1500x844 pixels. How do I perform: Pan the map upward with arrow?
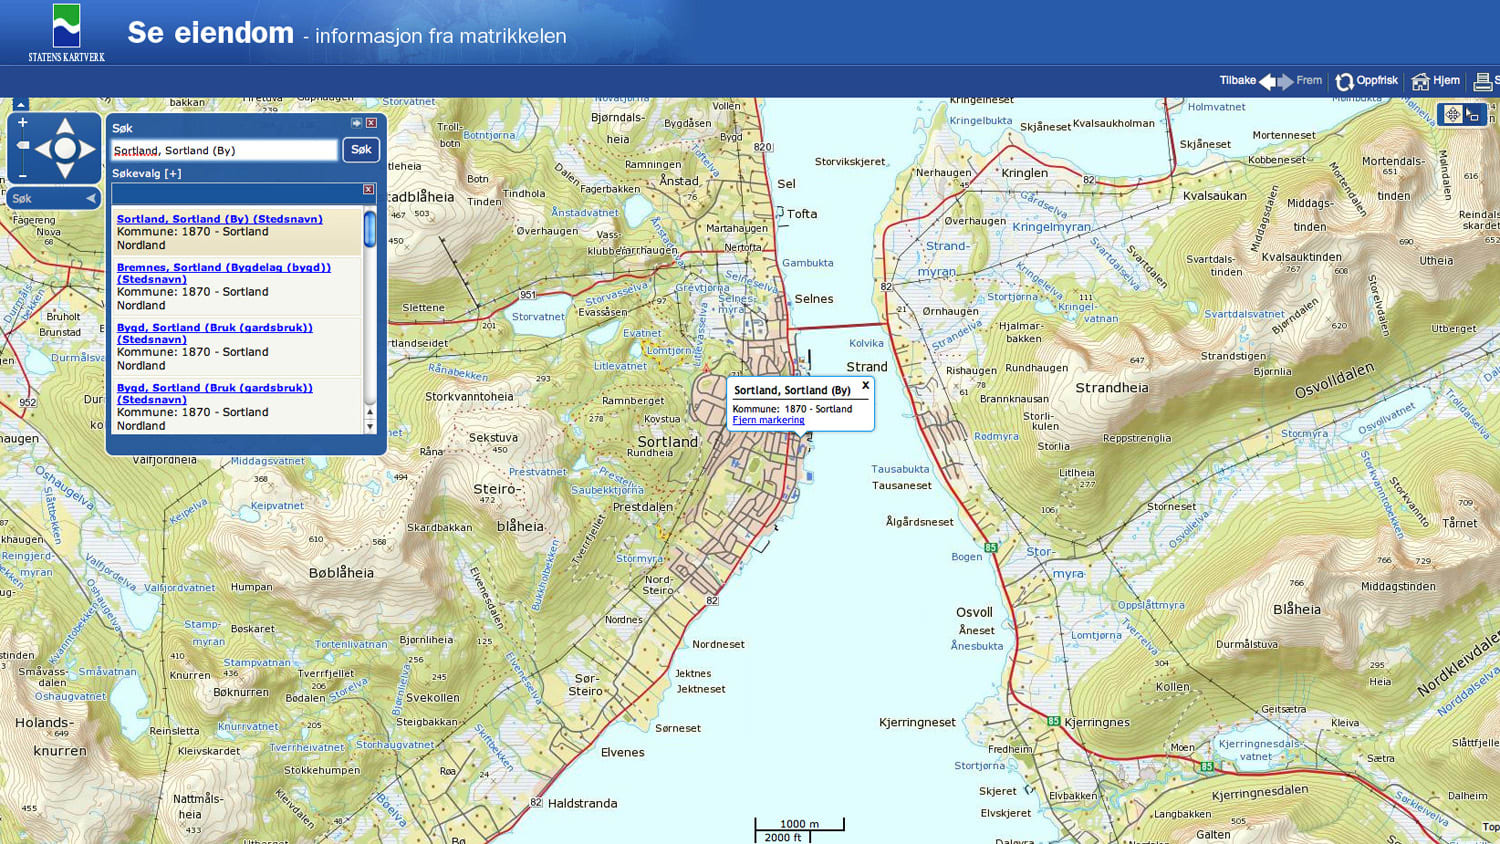65,126
